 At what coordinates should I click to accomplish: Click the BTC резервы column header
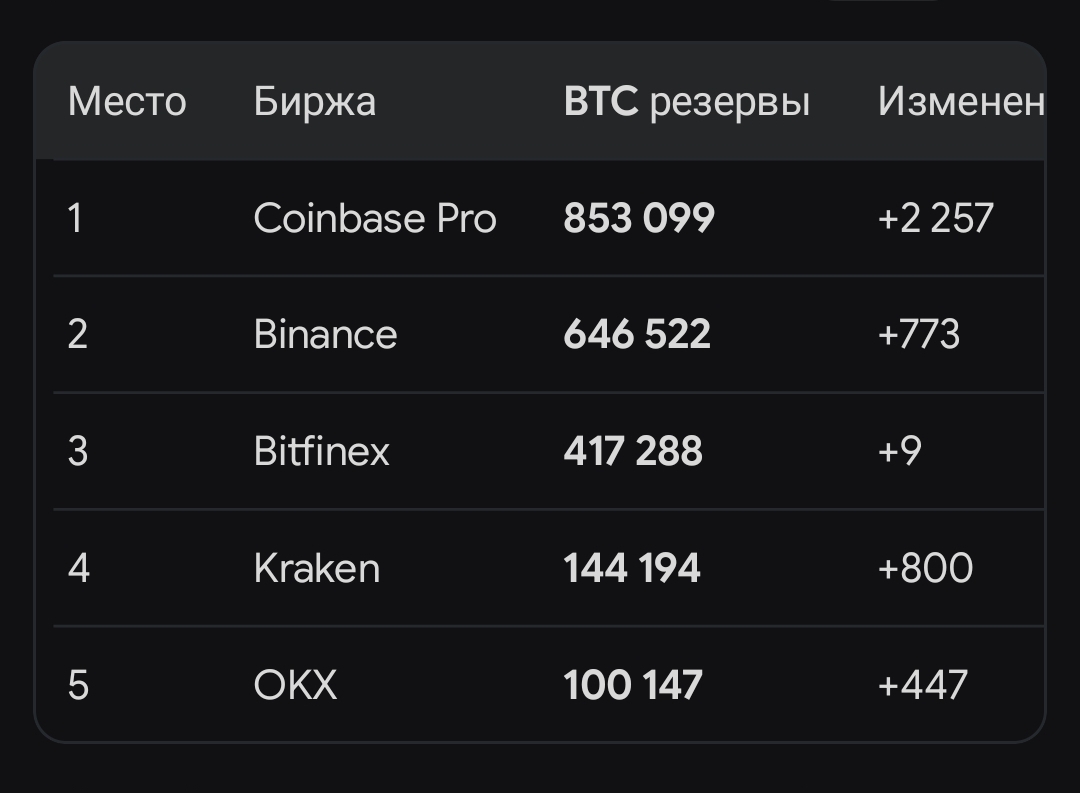point(687,102)
